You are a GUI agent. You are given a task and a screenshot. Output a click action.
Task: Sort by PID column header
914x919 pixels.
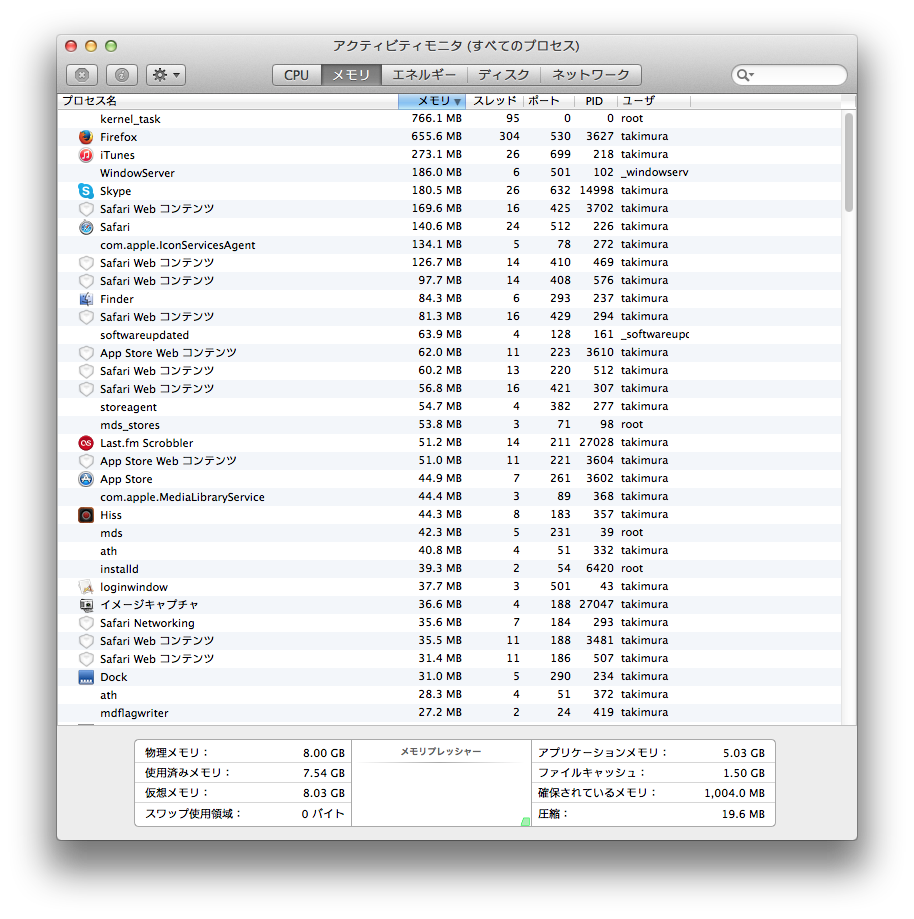(594, 101)
